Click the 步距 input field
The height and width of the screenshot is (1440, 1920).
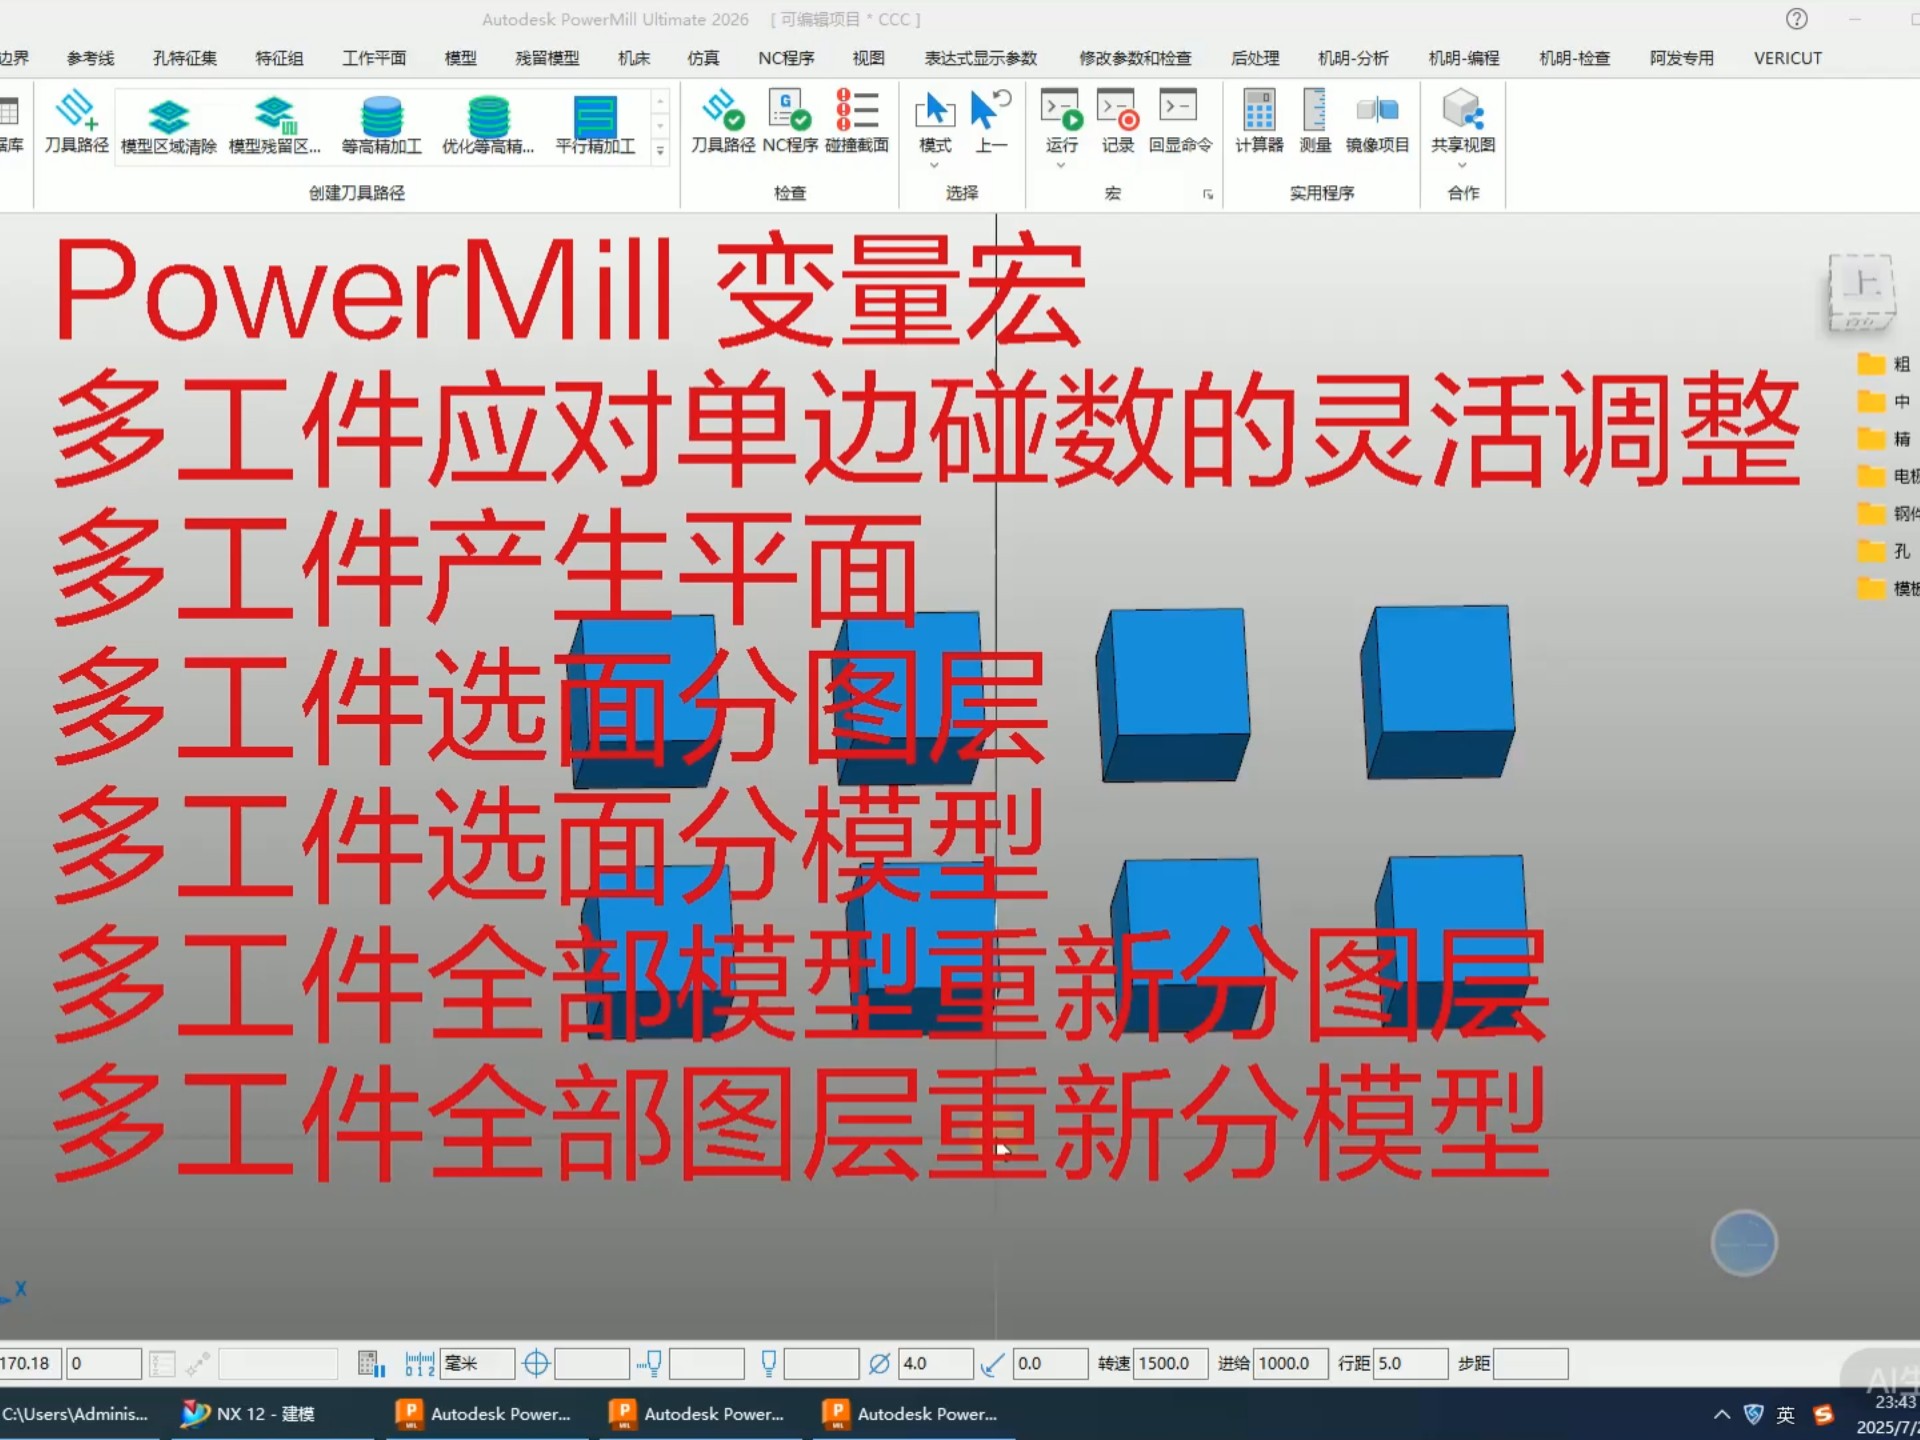1530,1364
